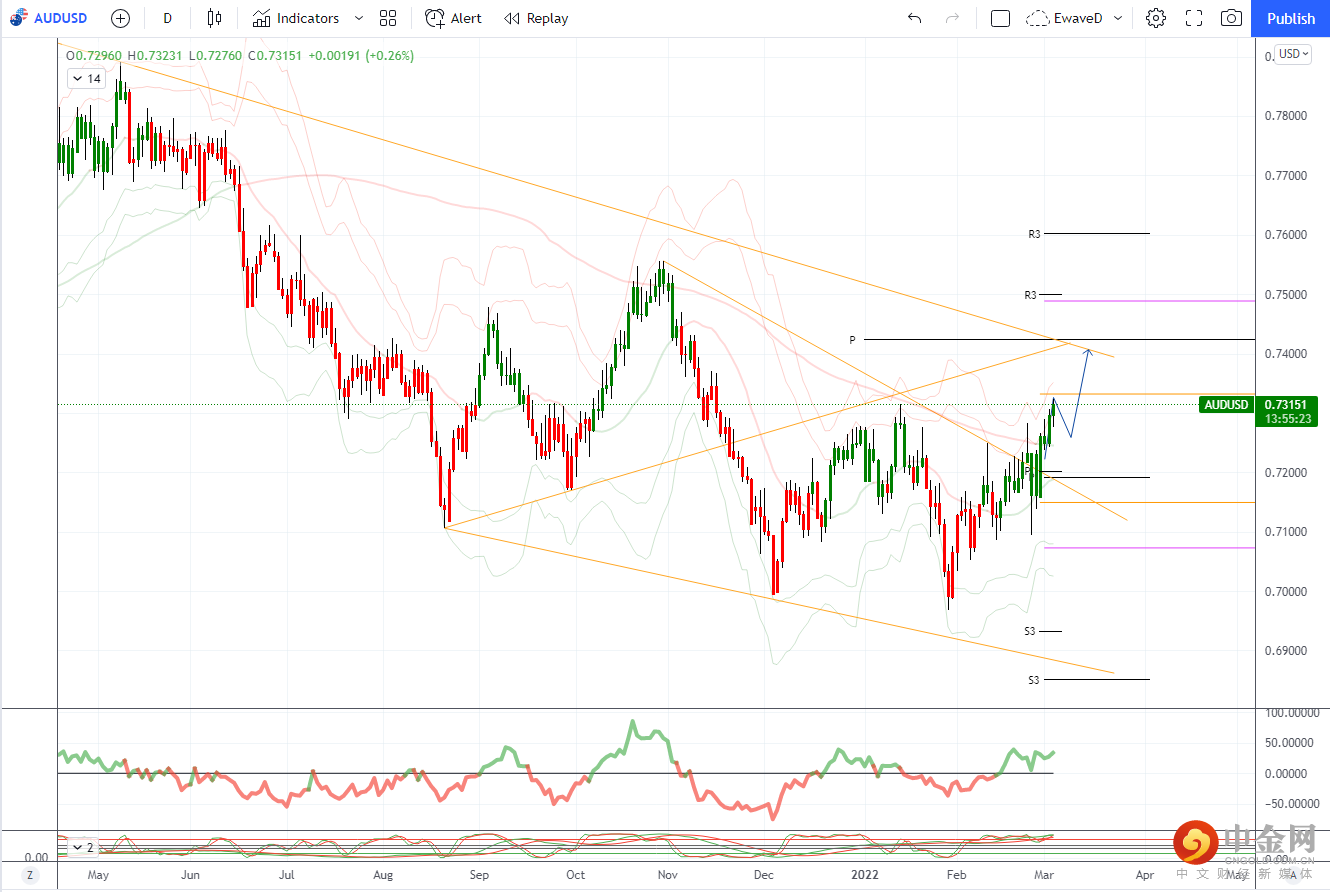Click the Jun label on the time axis

coord(191,875)
